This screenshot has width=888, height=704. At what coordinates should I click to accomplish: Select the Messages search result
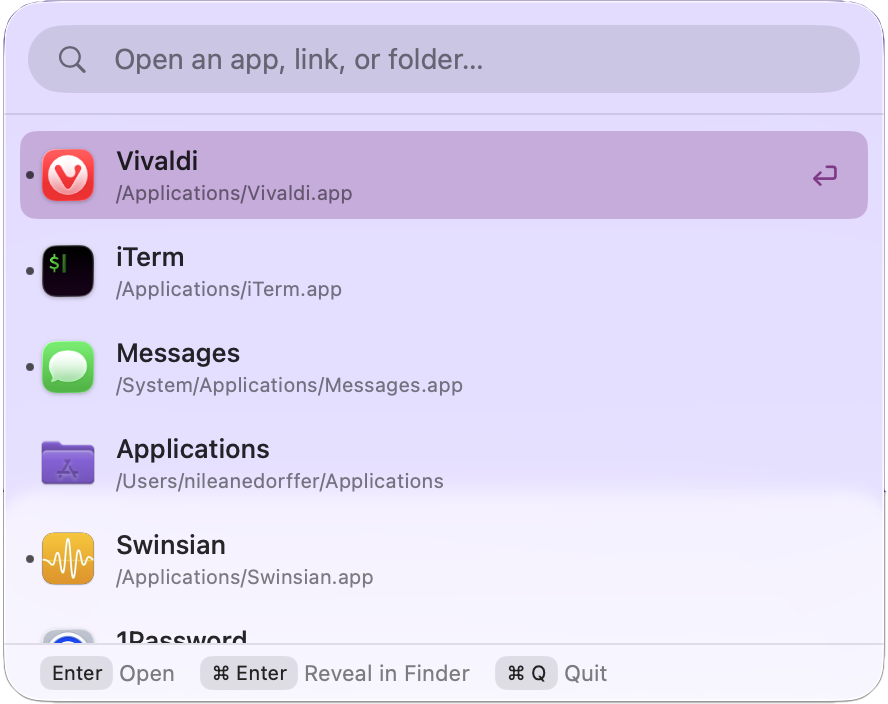coord(400,367)
